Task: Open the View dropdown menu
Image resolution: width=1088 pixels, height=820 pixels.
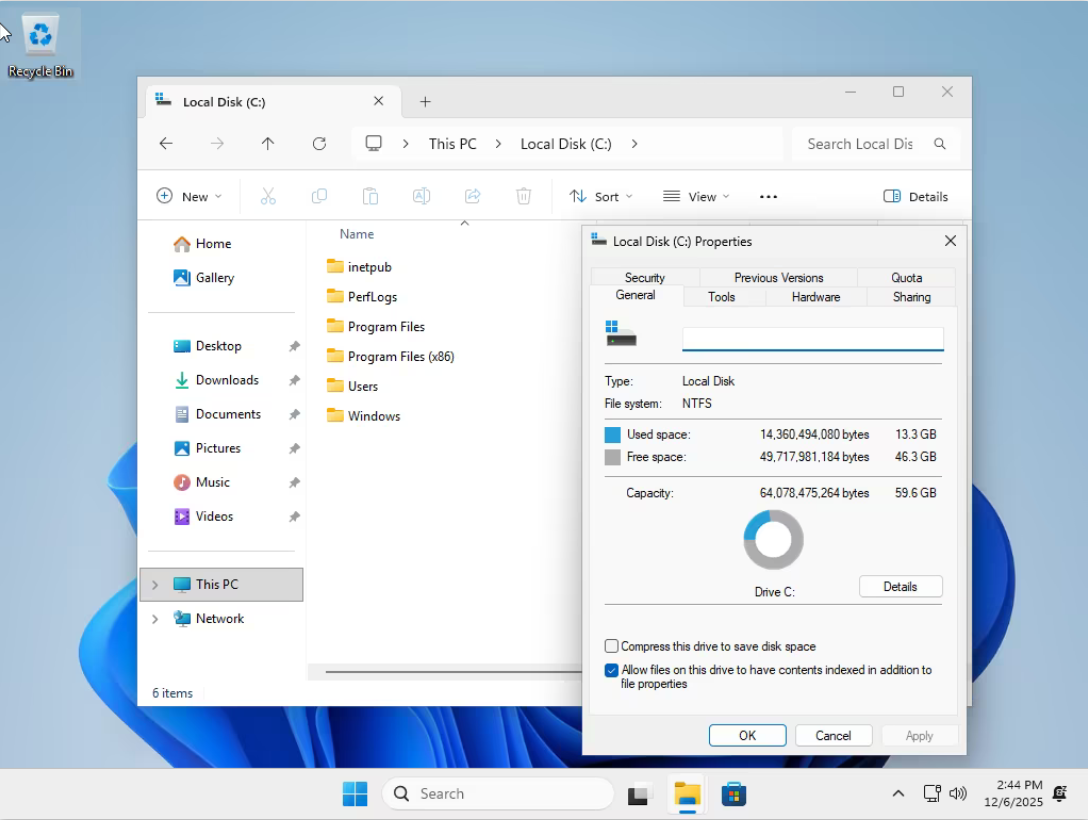Action: click(696, 197)
